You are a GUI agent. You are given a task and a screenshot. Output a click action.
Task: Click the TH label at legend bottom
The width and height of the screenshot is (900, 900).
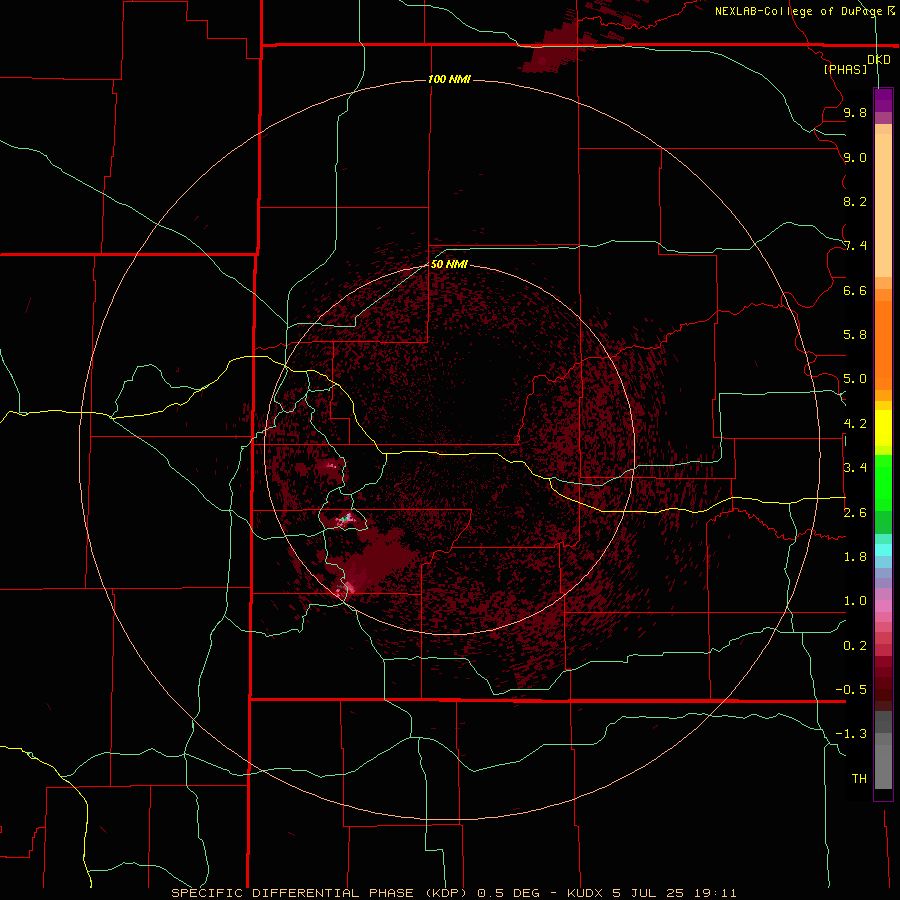(859, 779)
